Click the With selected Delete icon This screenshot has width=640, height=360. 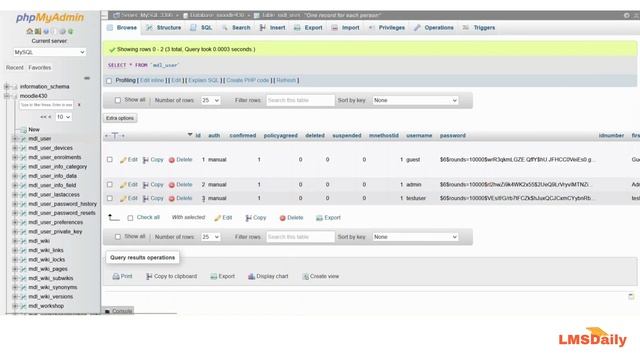point(282,218)
